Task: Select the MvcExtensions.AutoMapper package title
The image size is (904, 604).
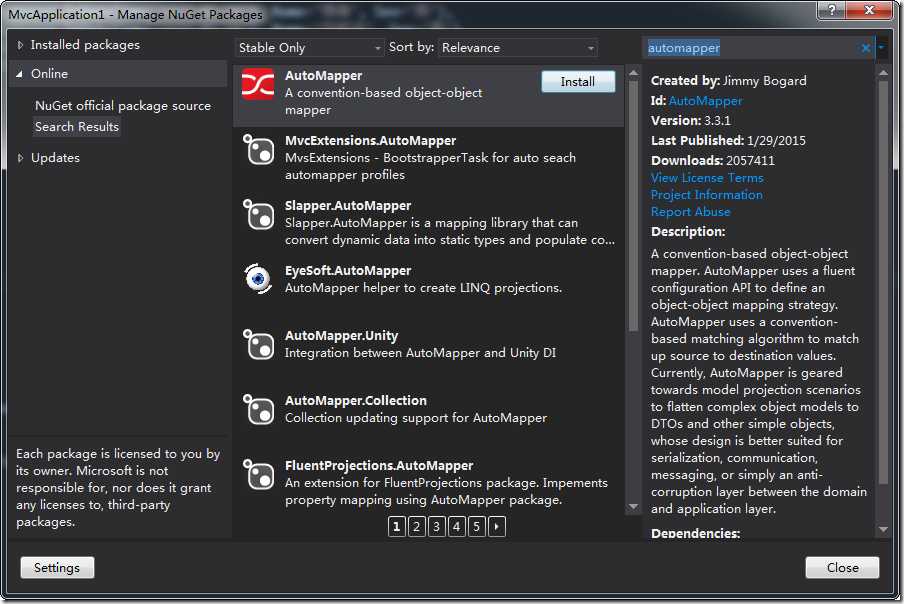Action: [x=370, y=141]
